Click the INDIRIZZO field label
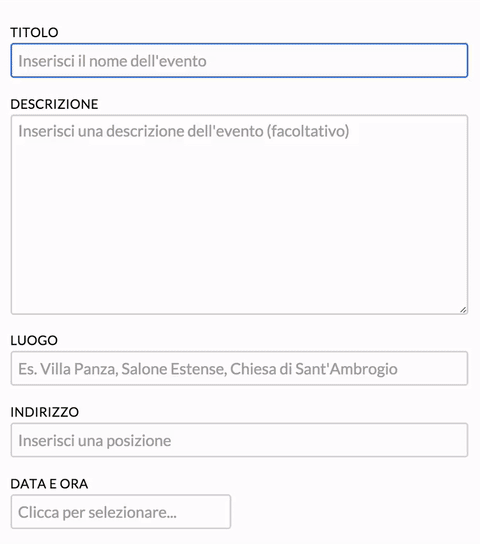 (45, 412)
